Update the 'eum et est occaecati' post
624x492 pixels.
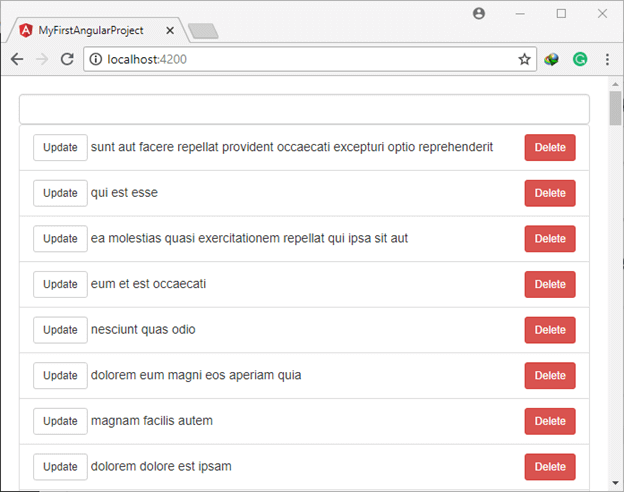60,284
